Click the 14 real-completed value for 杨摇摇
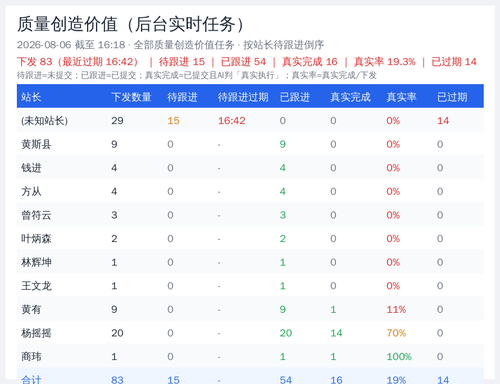 point(336,333)
